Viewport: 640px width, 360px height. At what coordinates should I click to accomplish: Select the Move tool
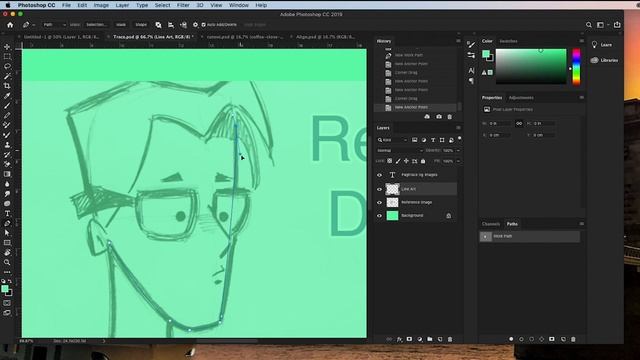pos(7,47)
